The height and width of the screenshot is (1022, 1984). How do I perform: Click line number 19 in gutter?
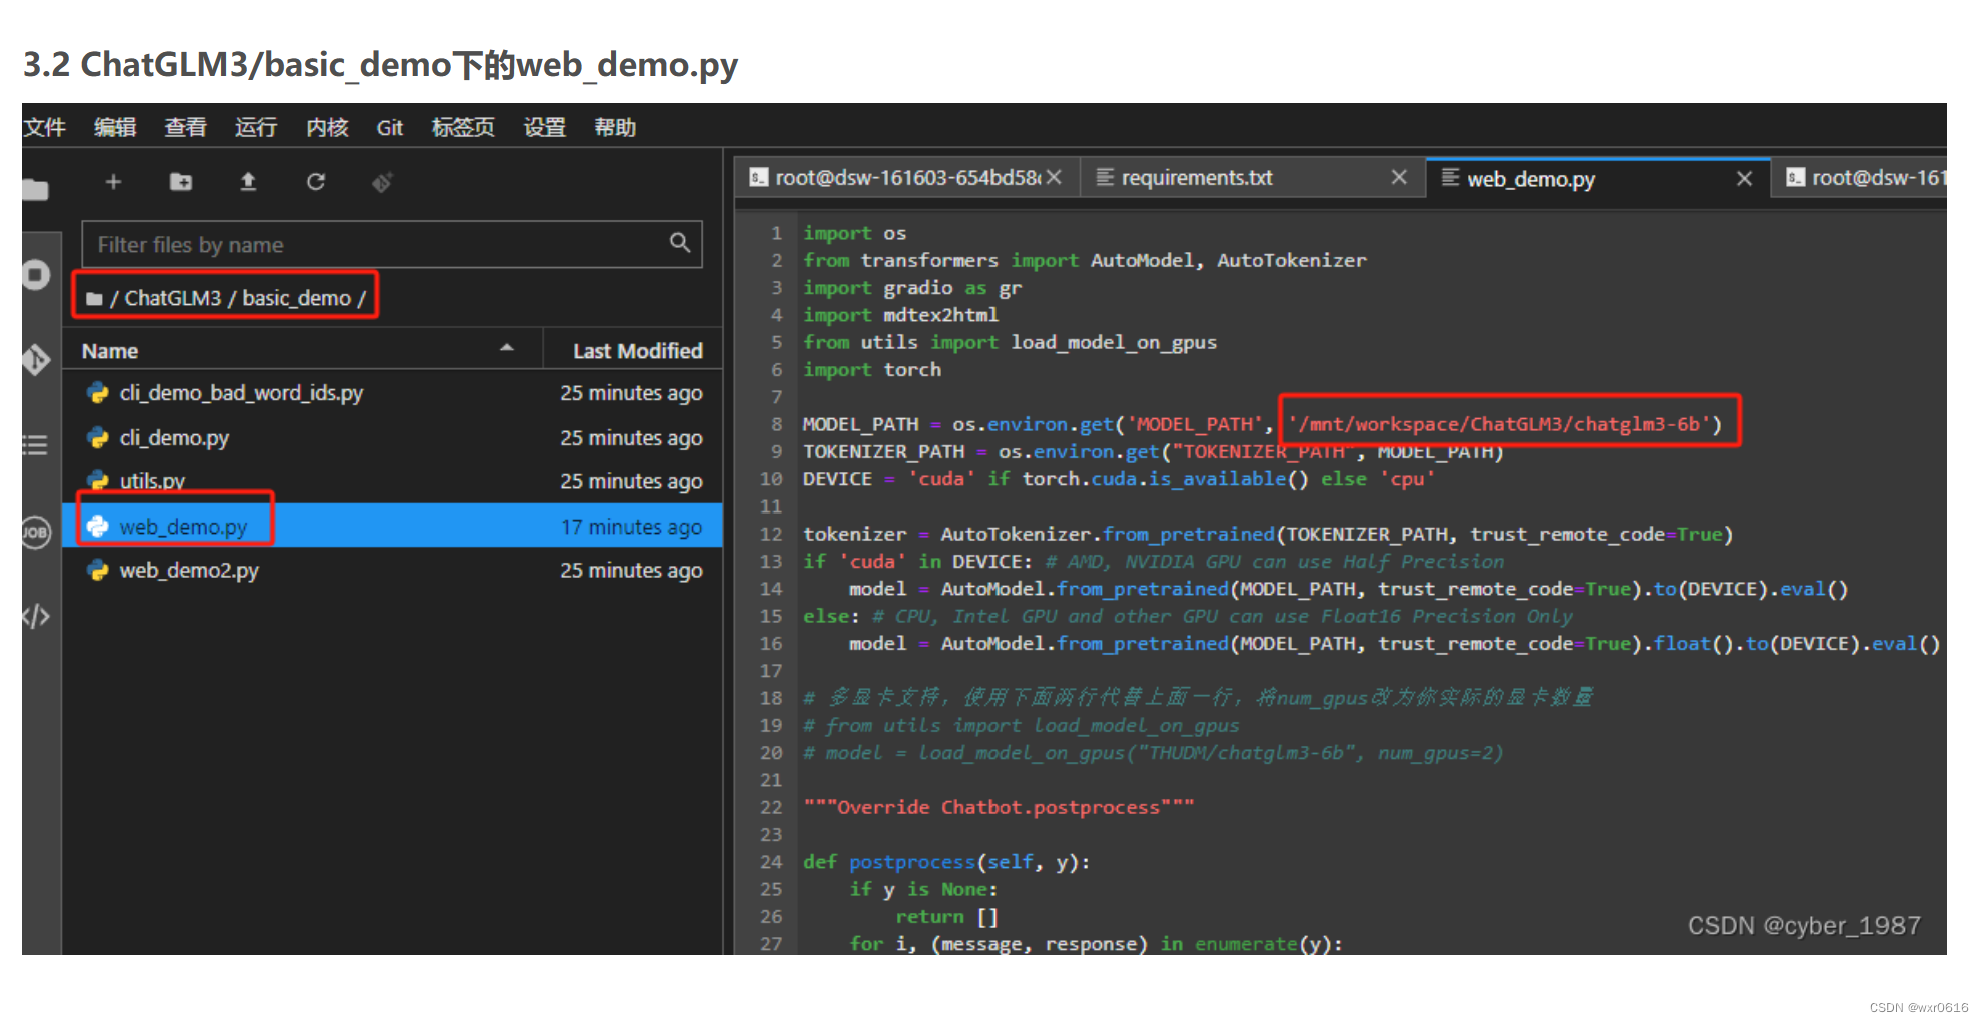click(771, 725)
